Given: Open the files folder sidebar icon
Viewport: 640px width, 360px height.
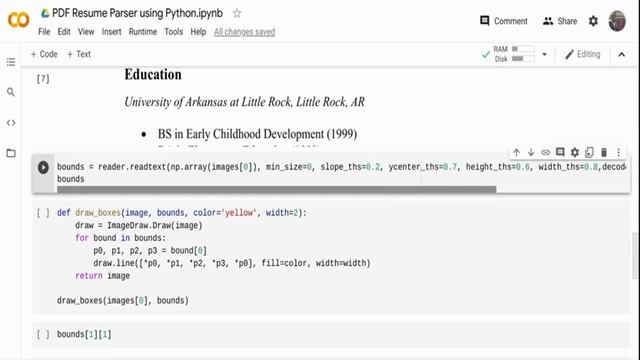Looking at the screenshot, I should [x=11, y=153].
